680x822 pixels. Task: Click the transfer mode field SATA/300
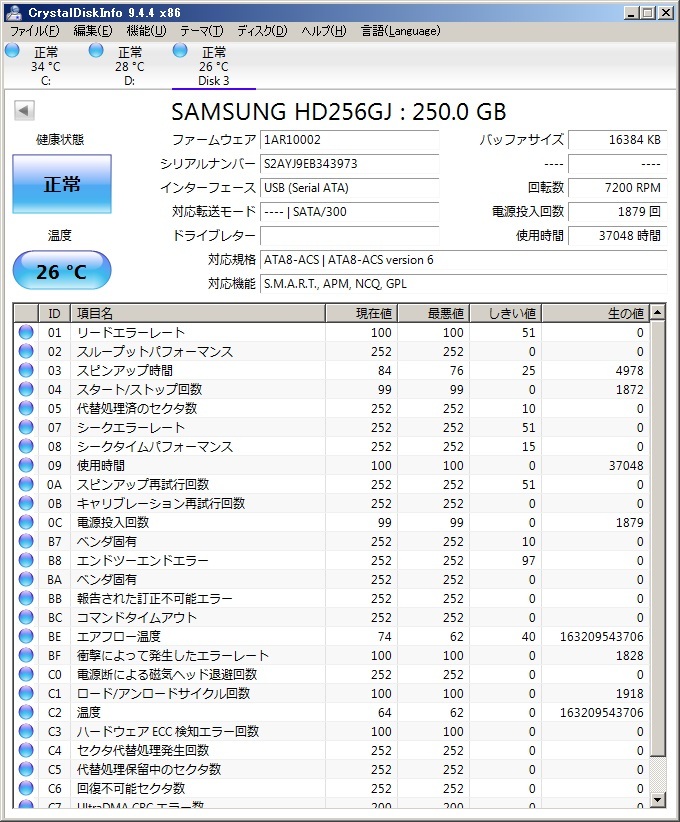(349, 212)
